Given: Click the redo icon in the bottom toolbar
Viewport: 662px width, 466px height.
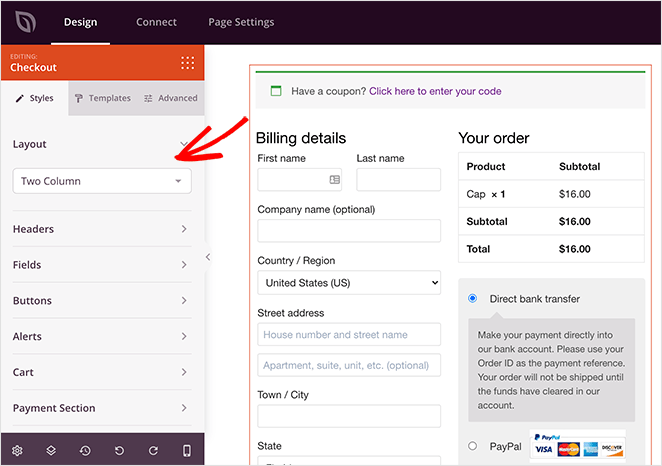Looking at the screenshot, I should click(153, 451).
